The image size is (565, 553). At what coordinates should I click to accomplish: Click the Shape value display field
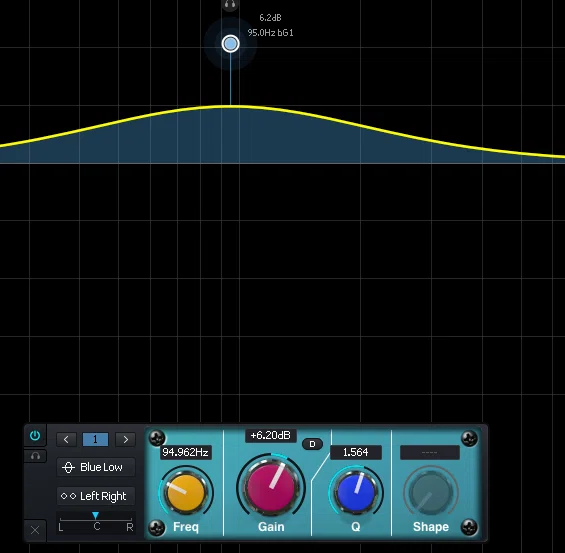tap(430, 452)
